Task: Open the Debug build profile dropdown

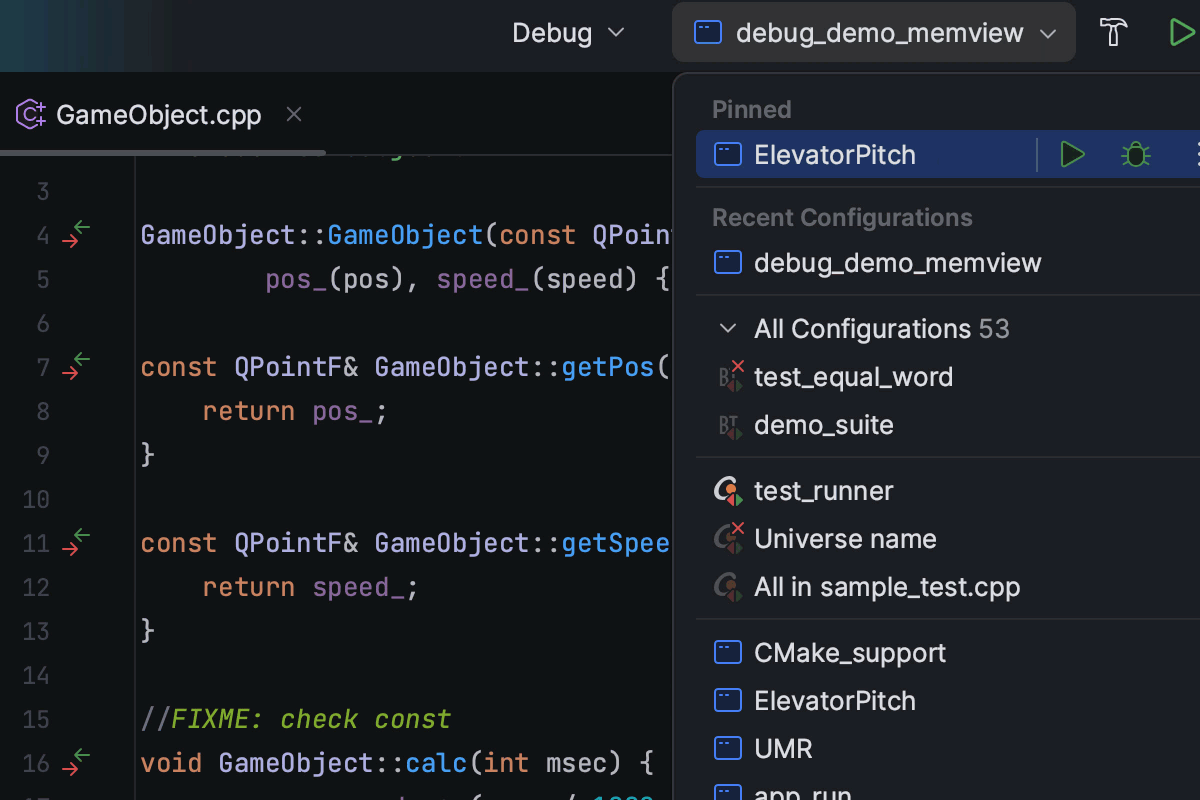Action: (568, 33)
